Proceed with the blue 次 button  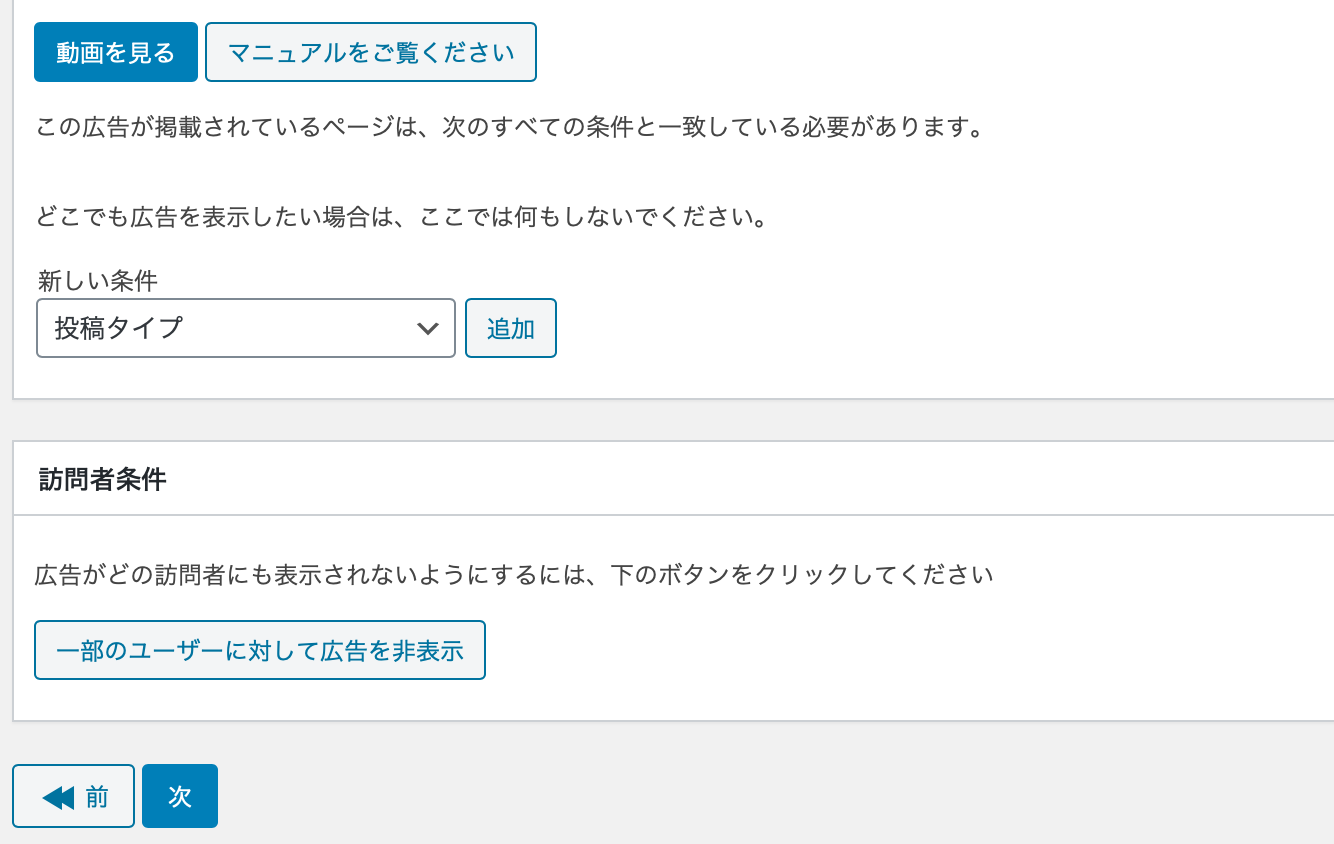(180, 797)
